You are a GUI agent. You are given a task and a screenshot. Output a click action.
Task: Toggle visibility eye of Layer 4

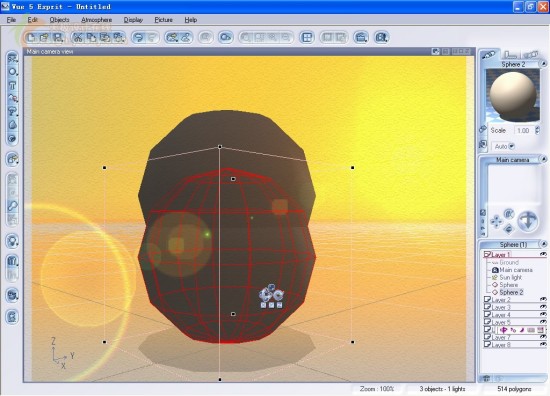[543, 314]
